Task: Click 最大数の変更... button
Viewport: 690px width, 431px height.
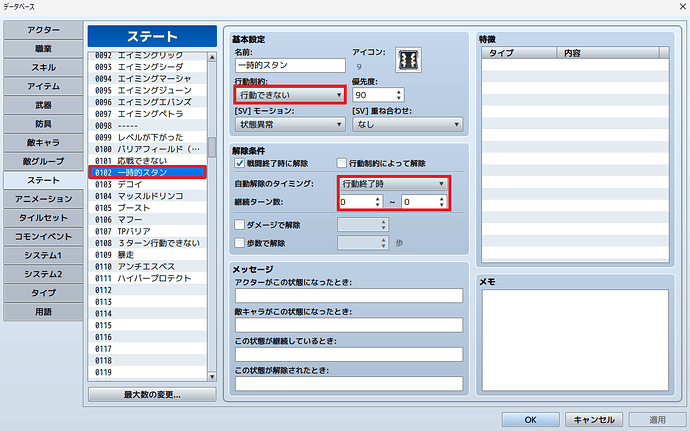Action: 152,394
